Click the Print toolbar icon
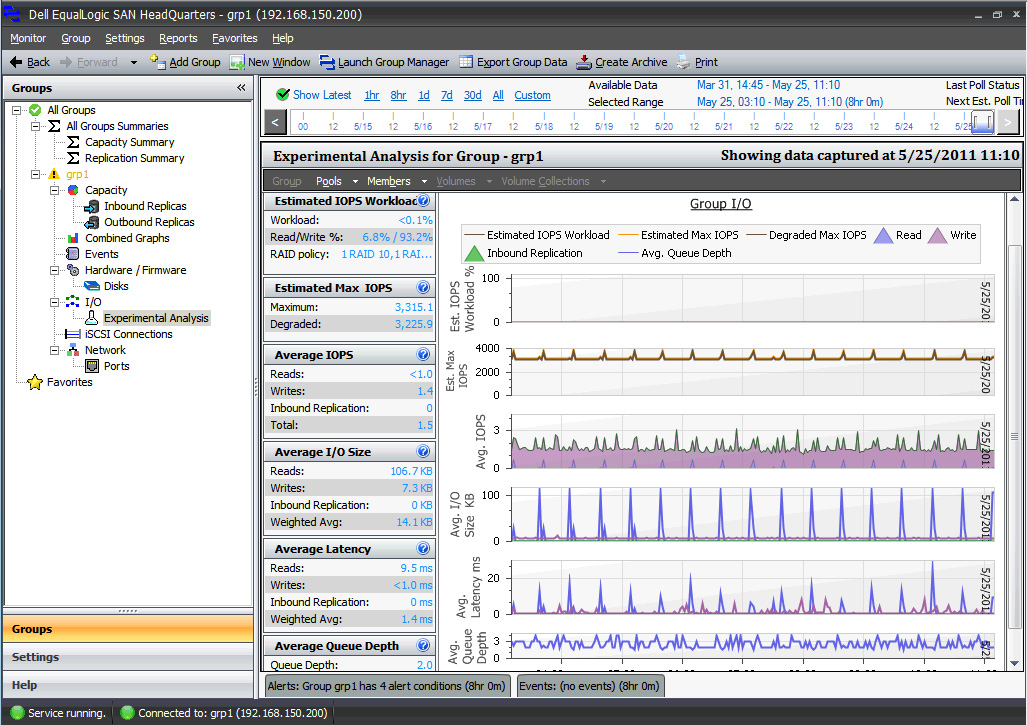1027x725 pixels. tap(684, 62)
